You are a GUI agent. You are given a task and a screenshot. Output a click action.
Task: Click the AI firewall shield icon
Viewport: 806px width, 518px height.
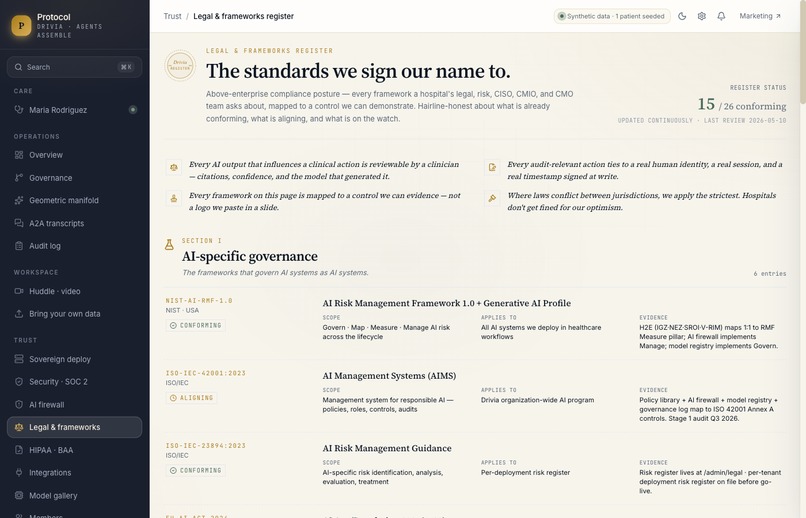[x=19, y=404]
